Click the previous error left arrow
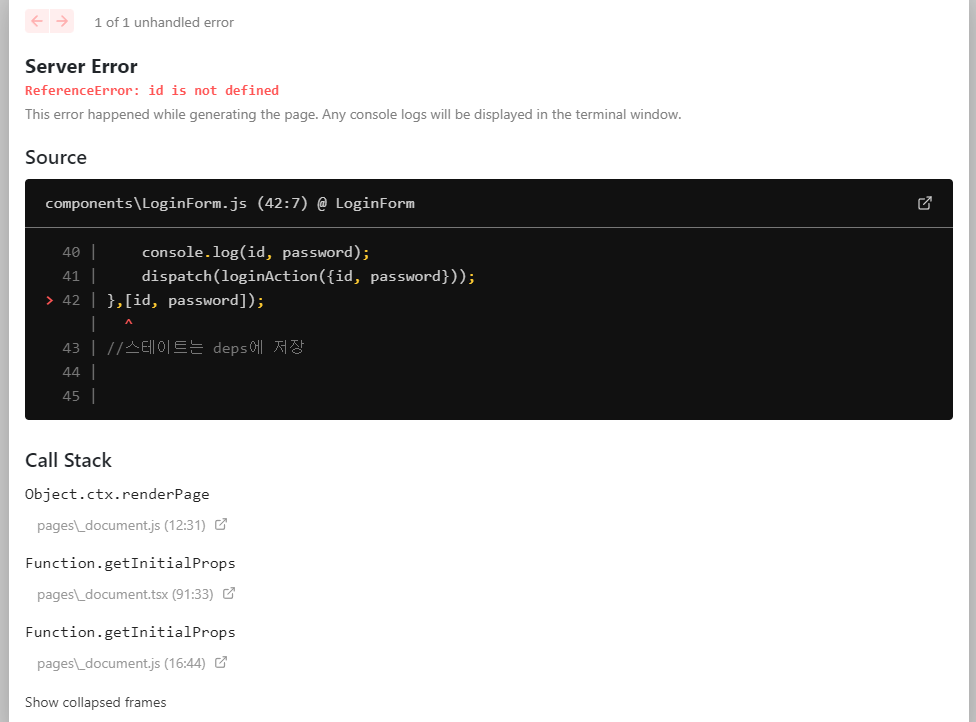The width and height of the screenshot is (976, 722). 37,21
